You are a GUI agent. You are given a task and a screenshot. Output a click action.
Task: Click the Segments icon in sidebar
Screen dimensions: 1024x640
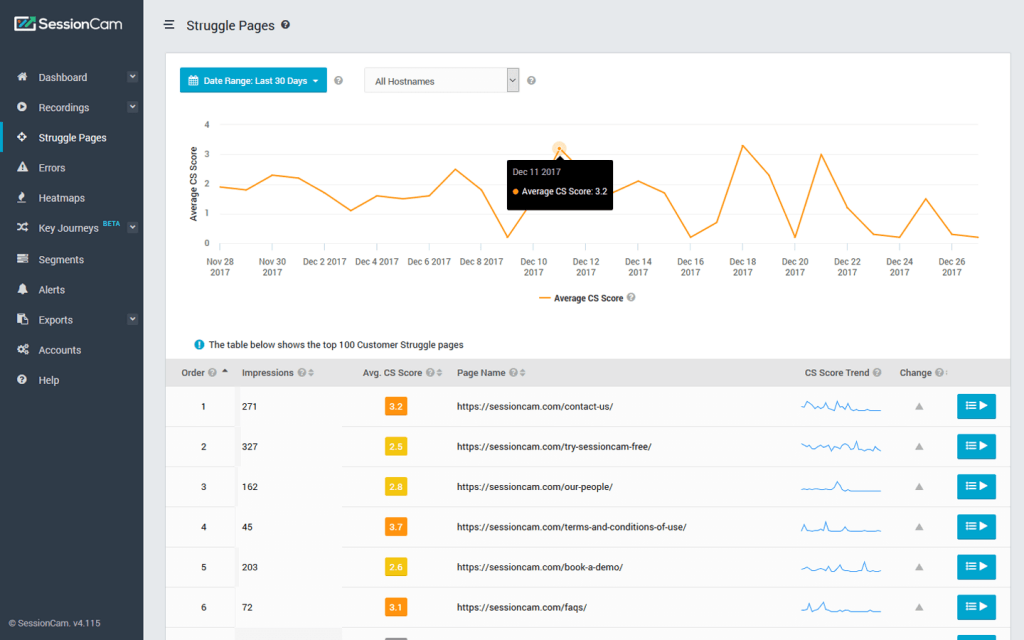tap(22, 259)
